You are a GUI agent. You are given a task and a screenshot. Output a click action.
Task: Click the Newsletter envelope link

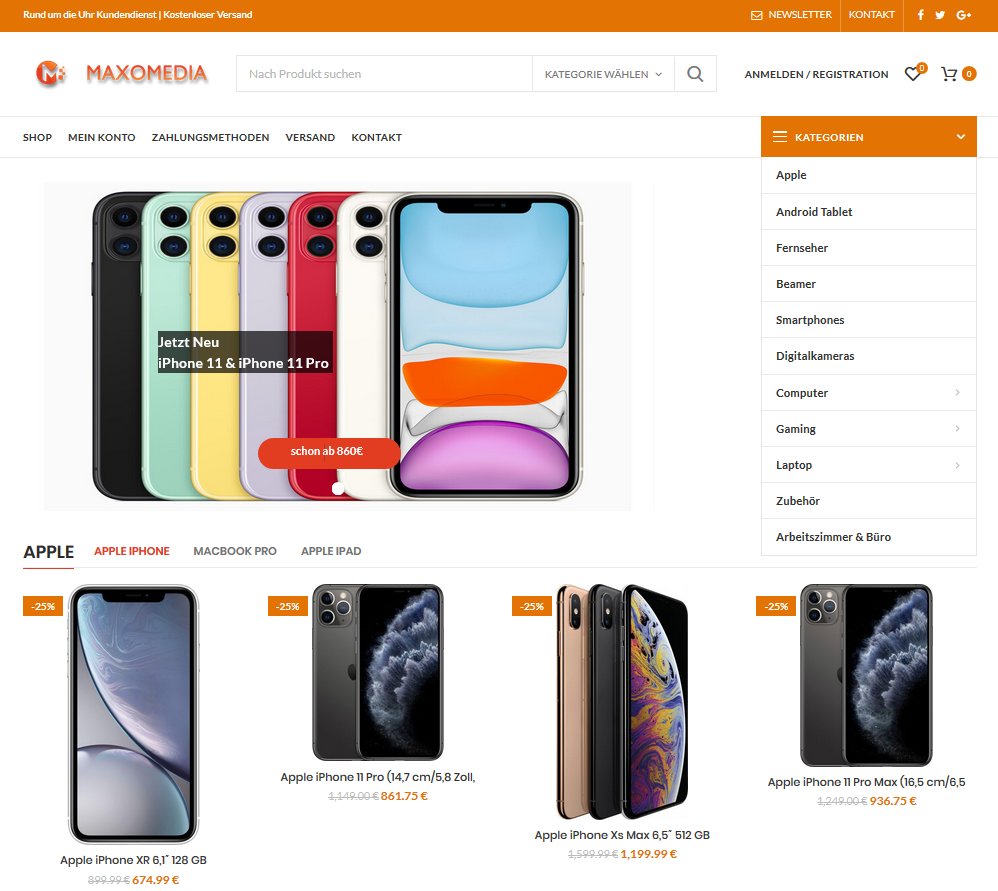(x=791, y=15)
